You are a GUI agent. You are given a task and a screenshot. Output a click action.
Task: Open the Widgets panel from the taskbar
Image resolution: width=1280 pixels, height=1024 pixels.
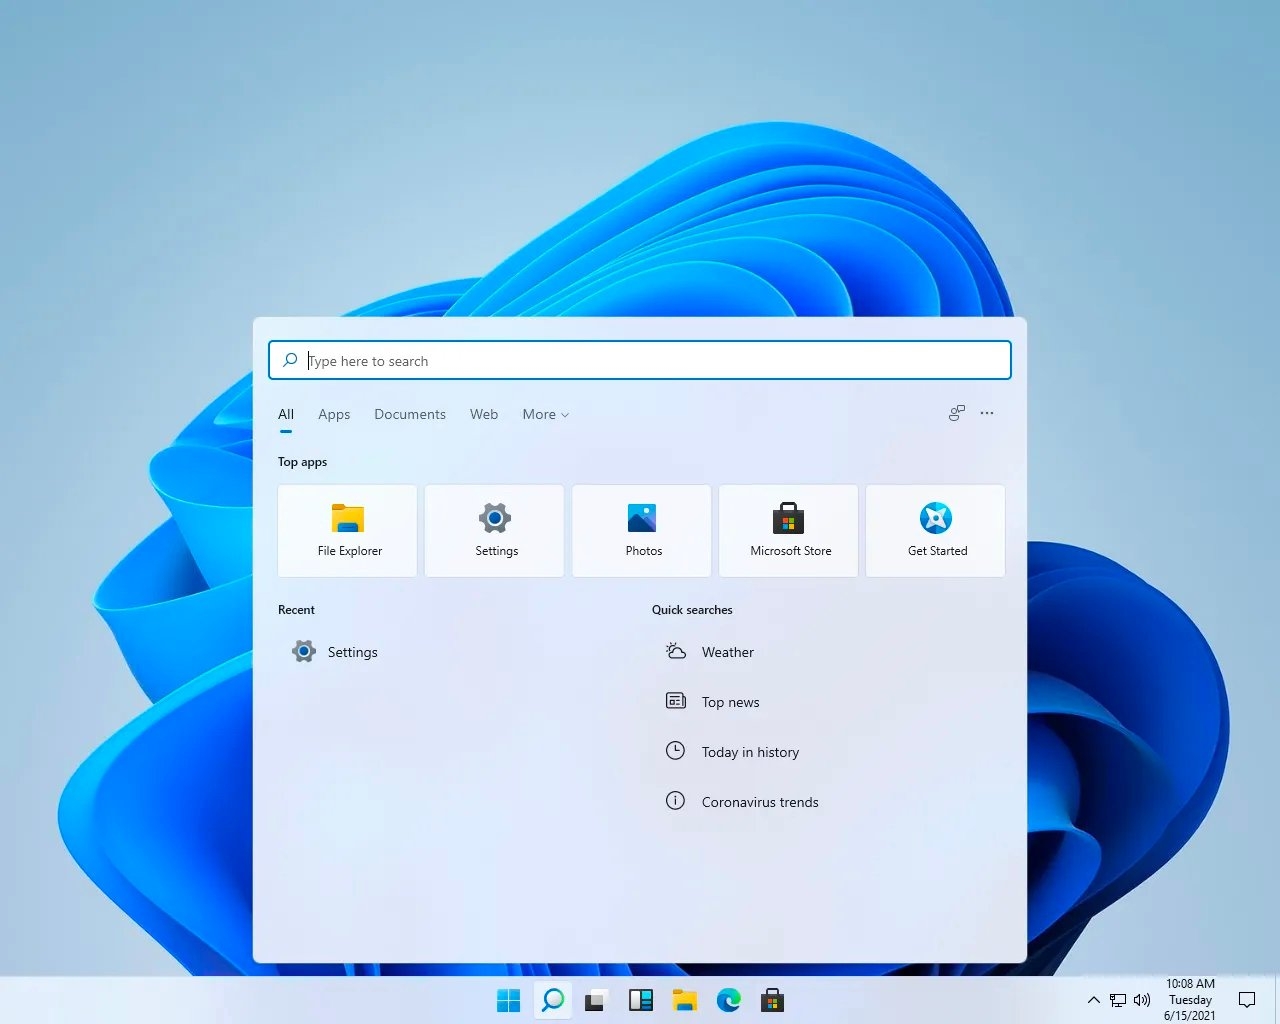(x=641, y=1000)
